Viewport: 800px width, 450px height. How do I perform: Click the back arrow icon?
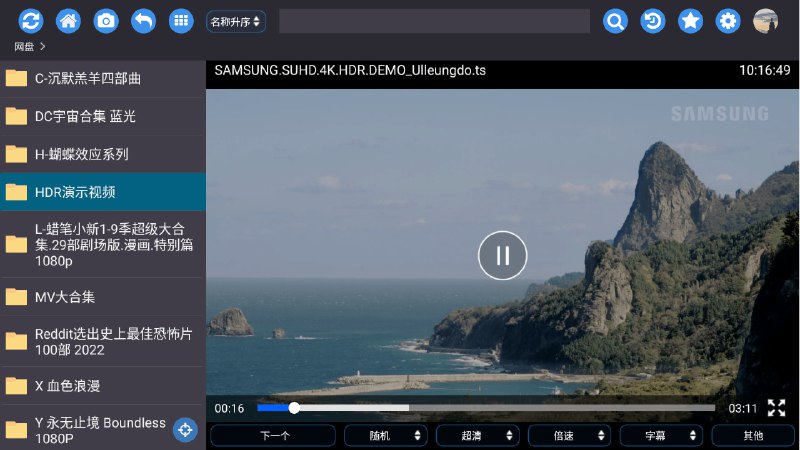[143, 21]
